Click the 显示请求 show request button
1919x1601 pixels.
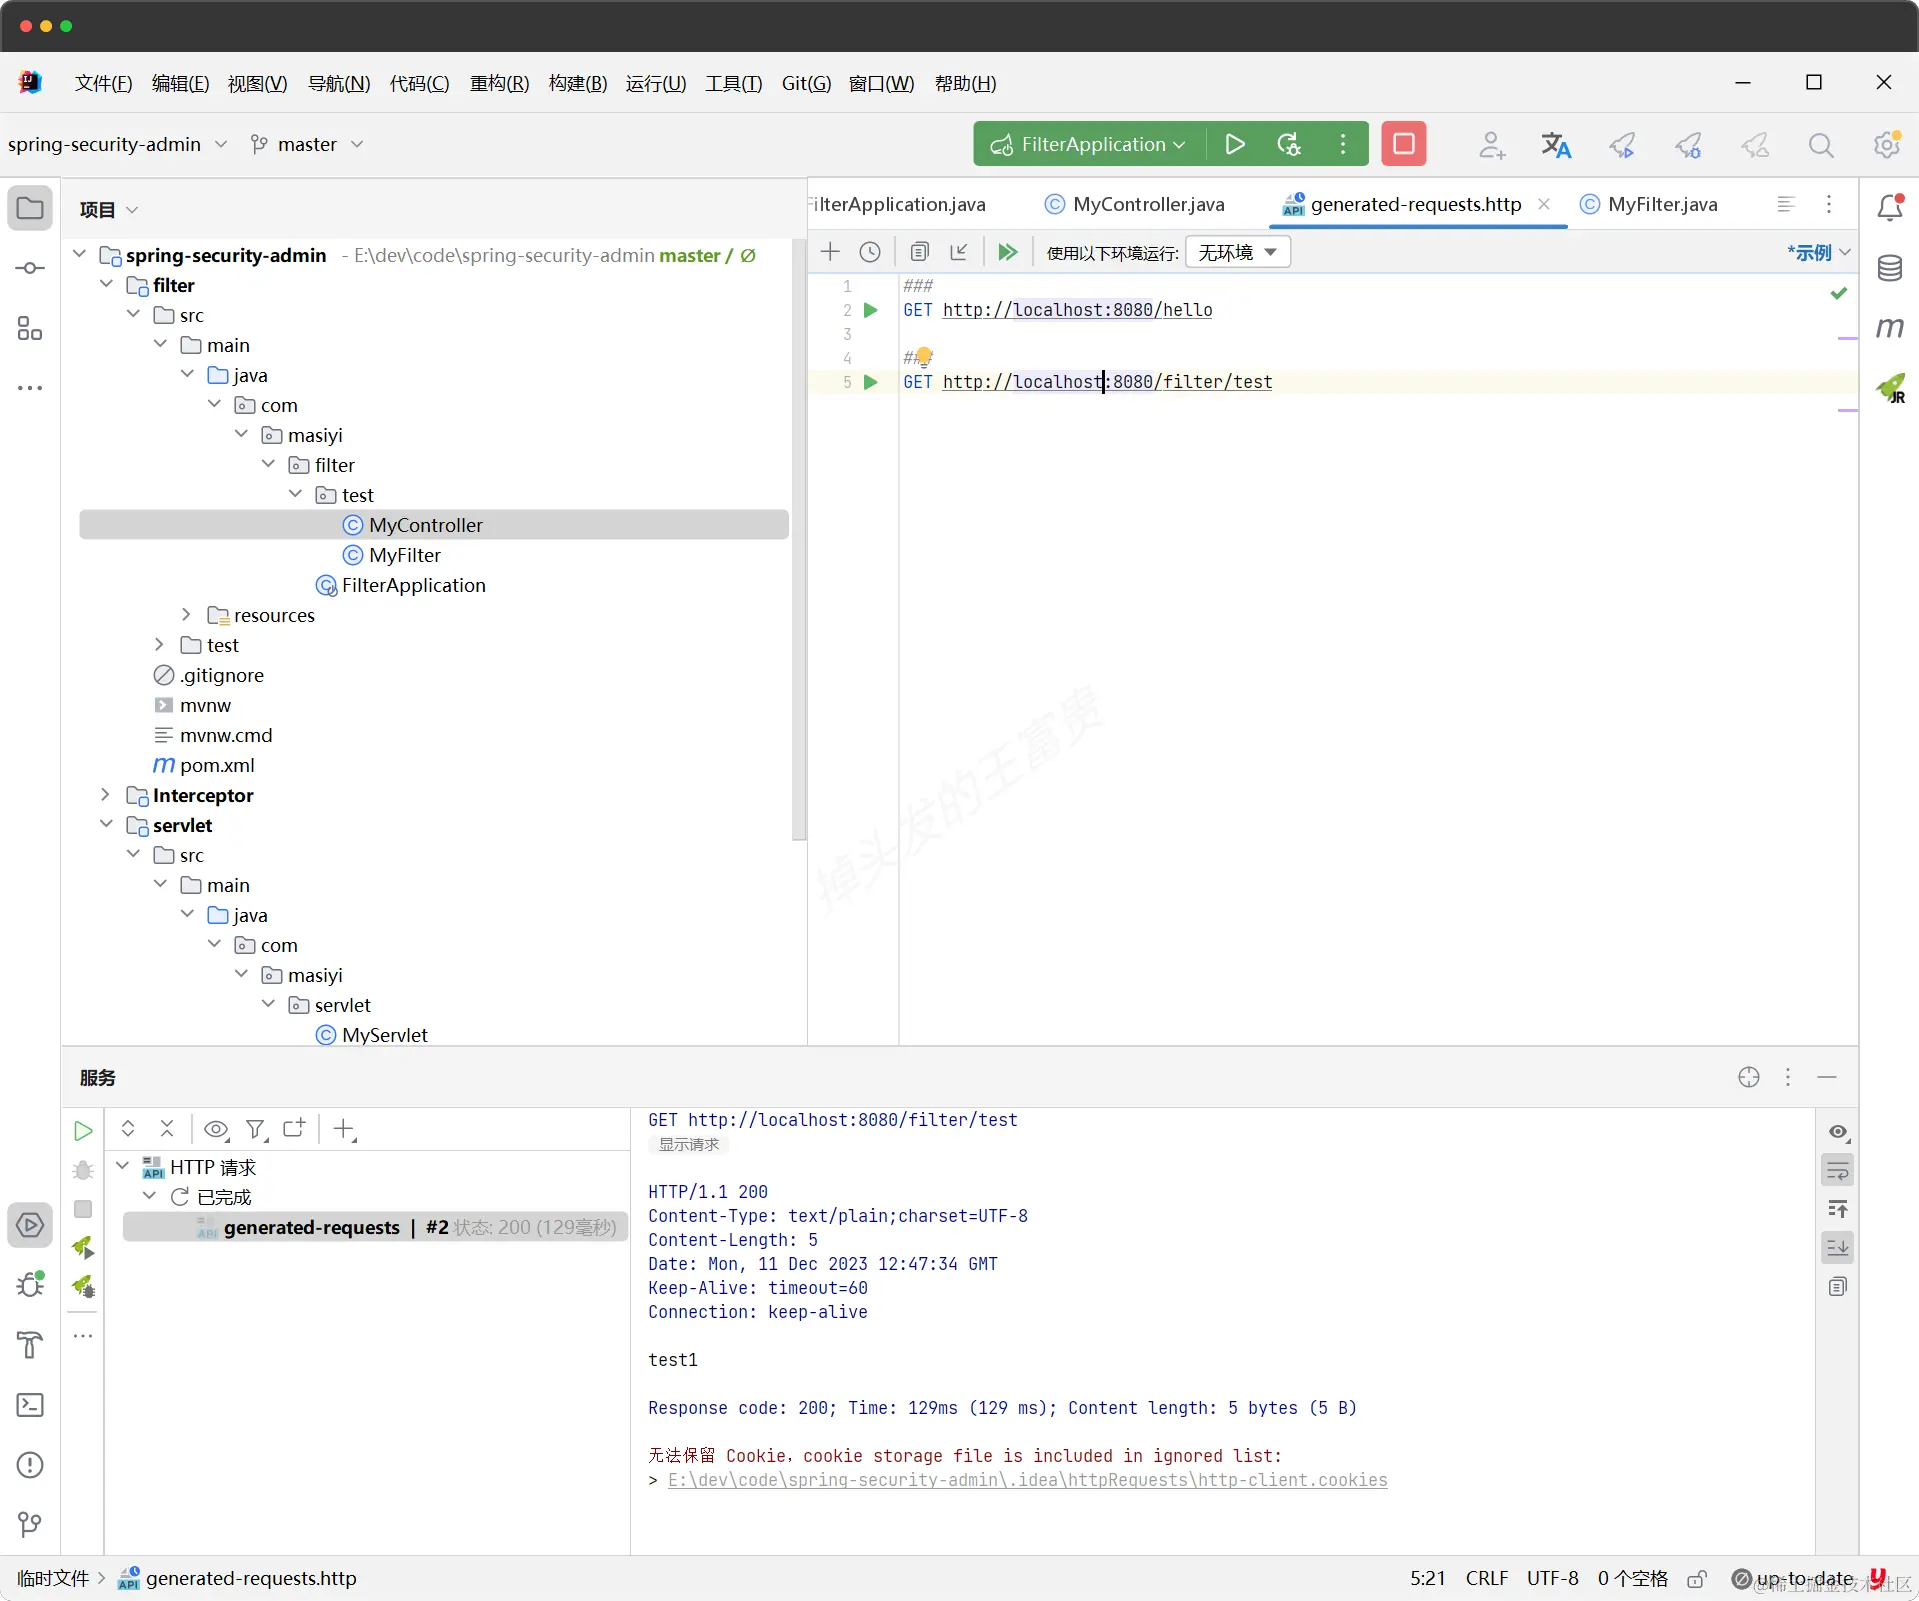pyautogui.click(x=689, y=1144)
